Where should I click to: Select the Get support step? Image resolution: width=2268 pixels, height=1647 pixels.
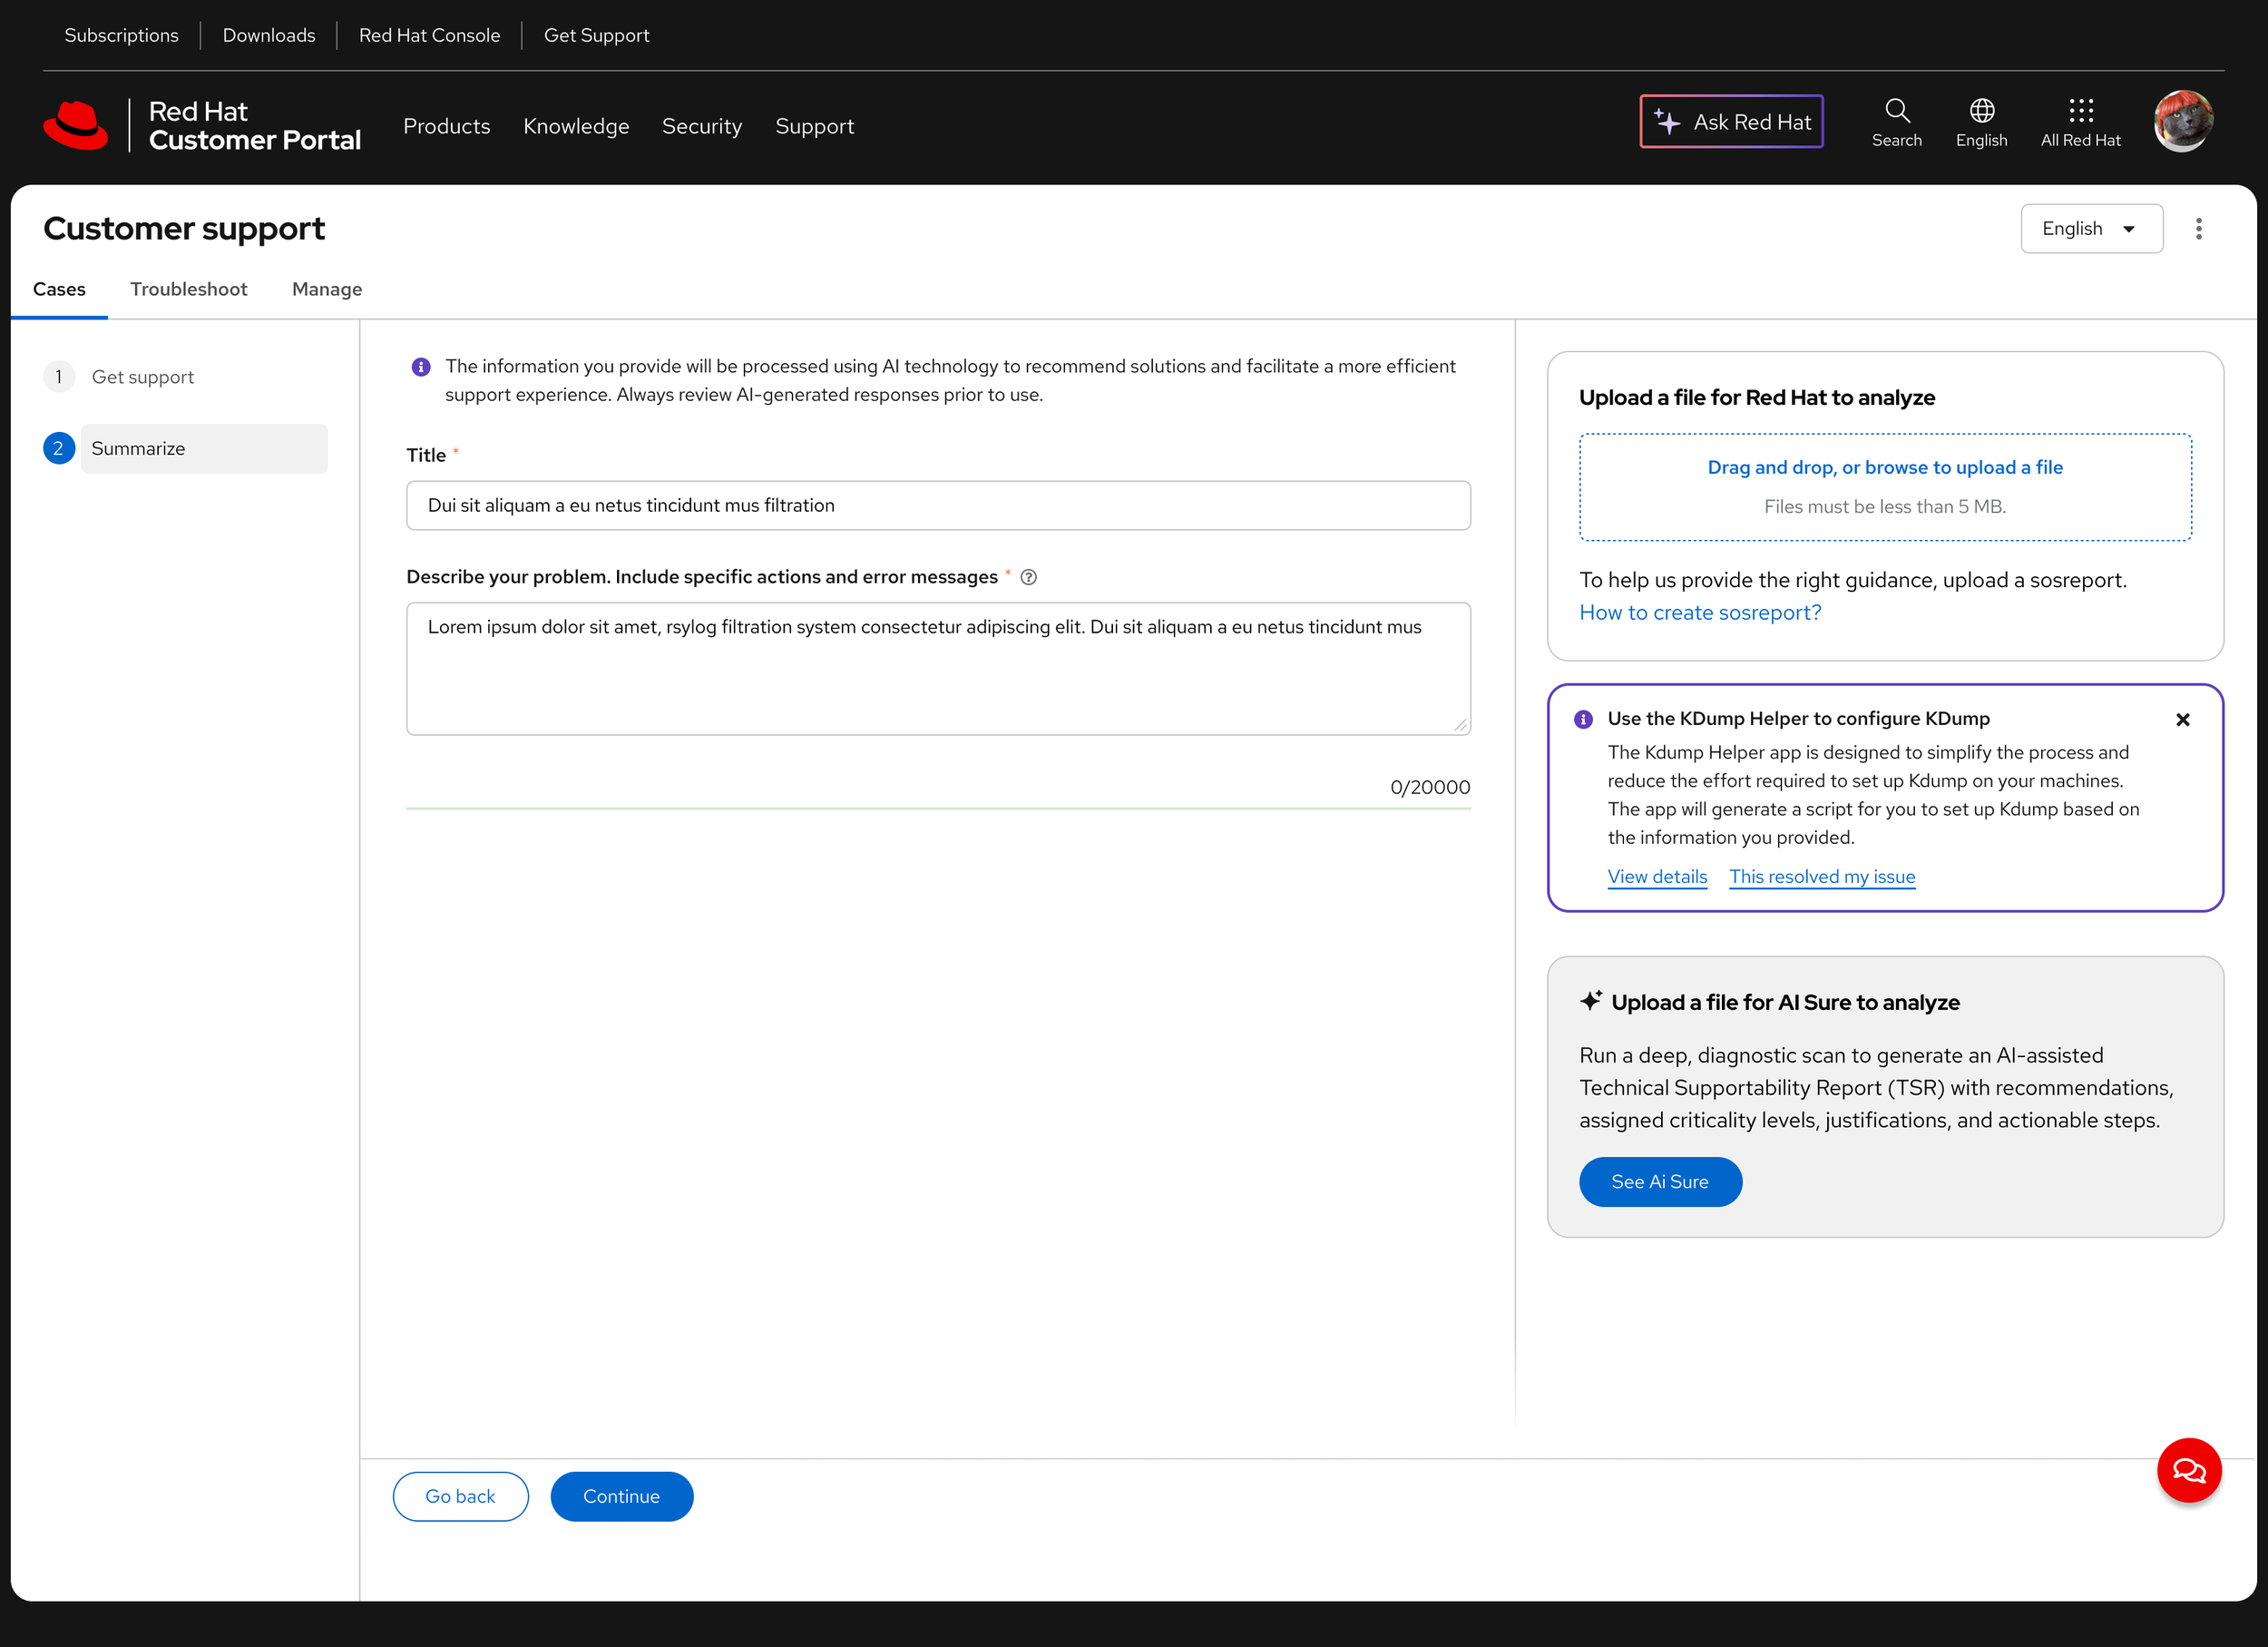(143, 377)
